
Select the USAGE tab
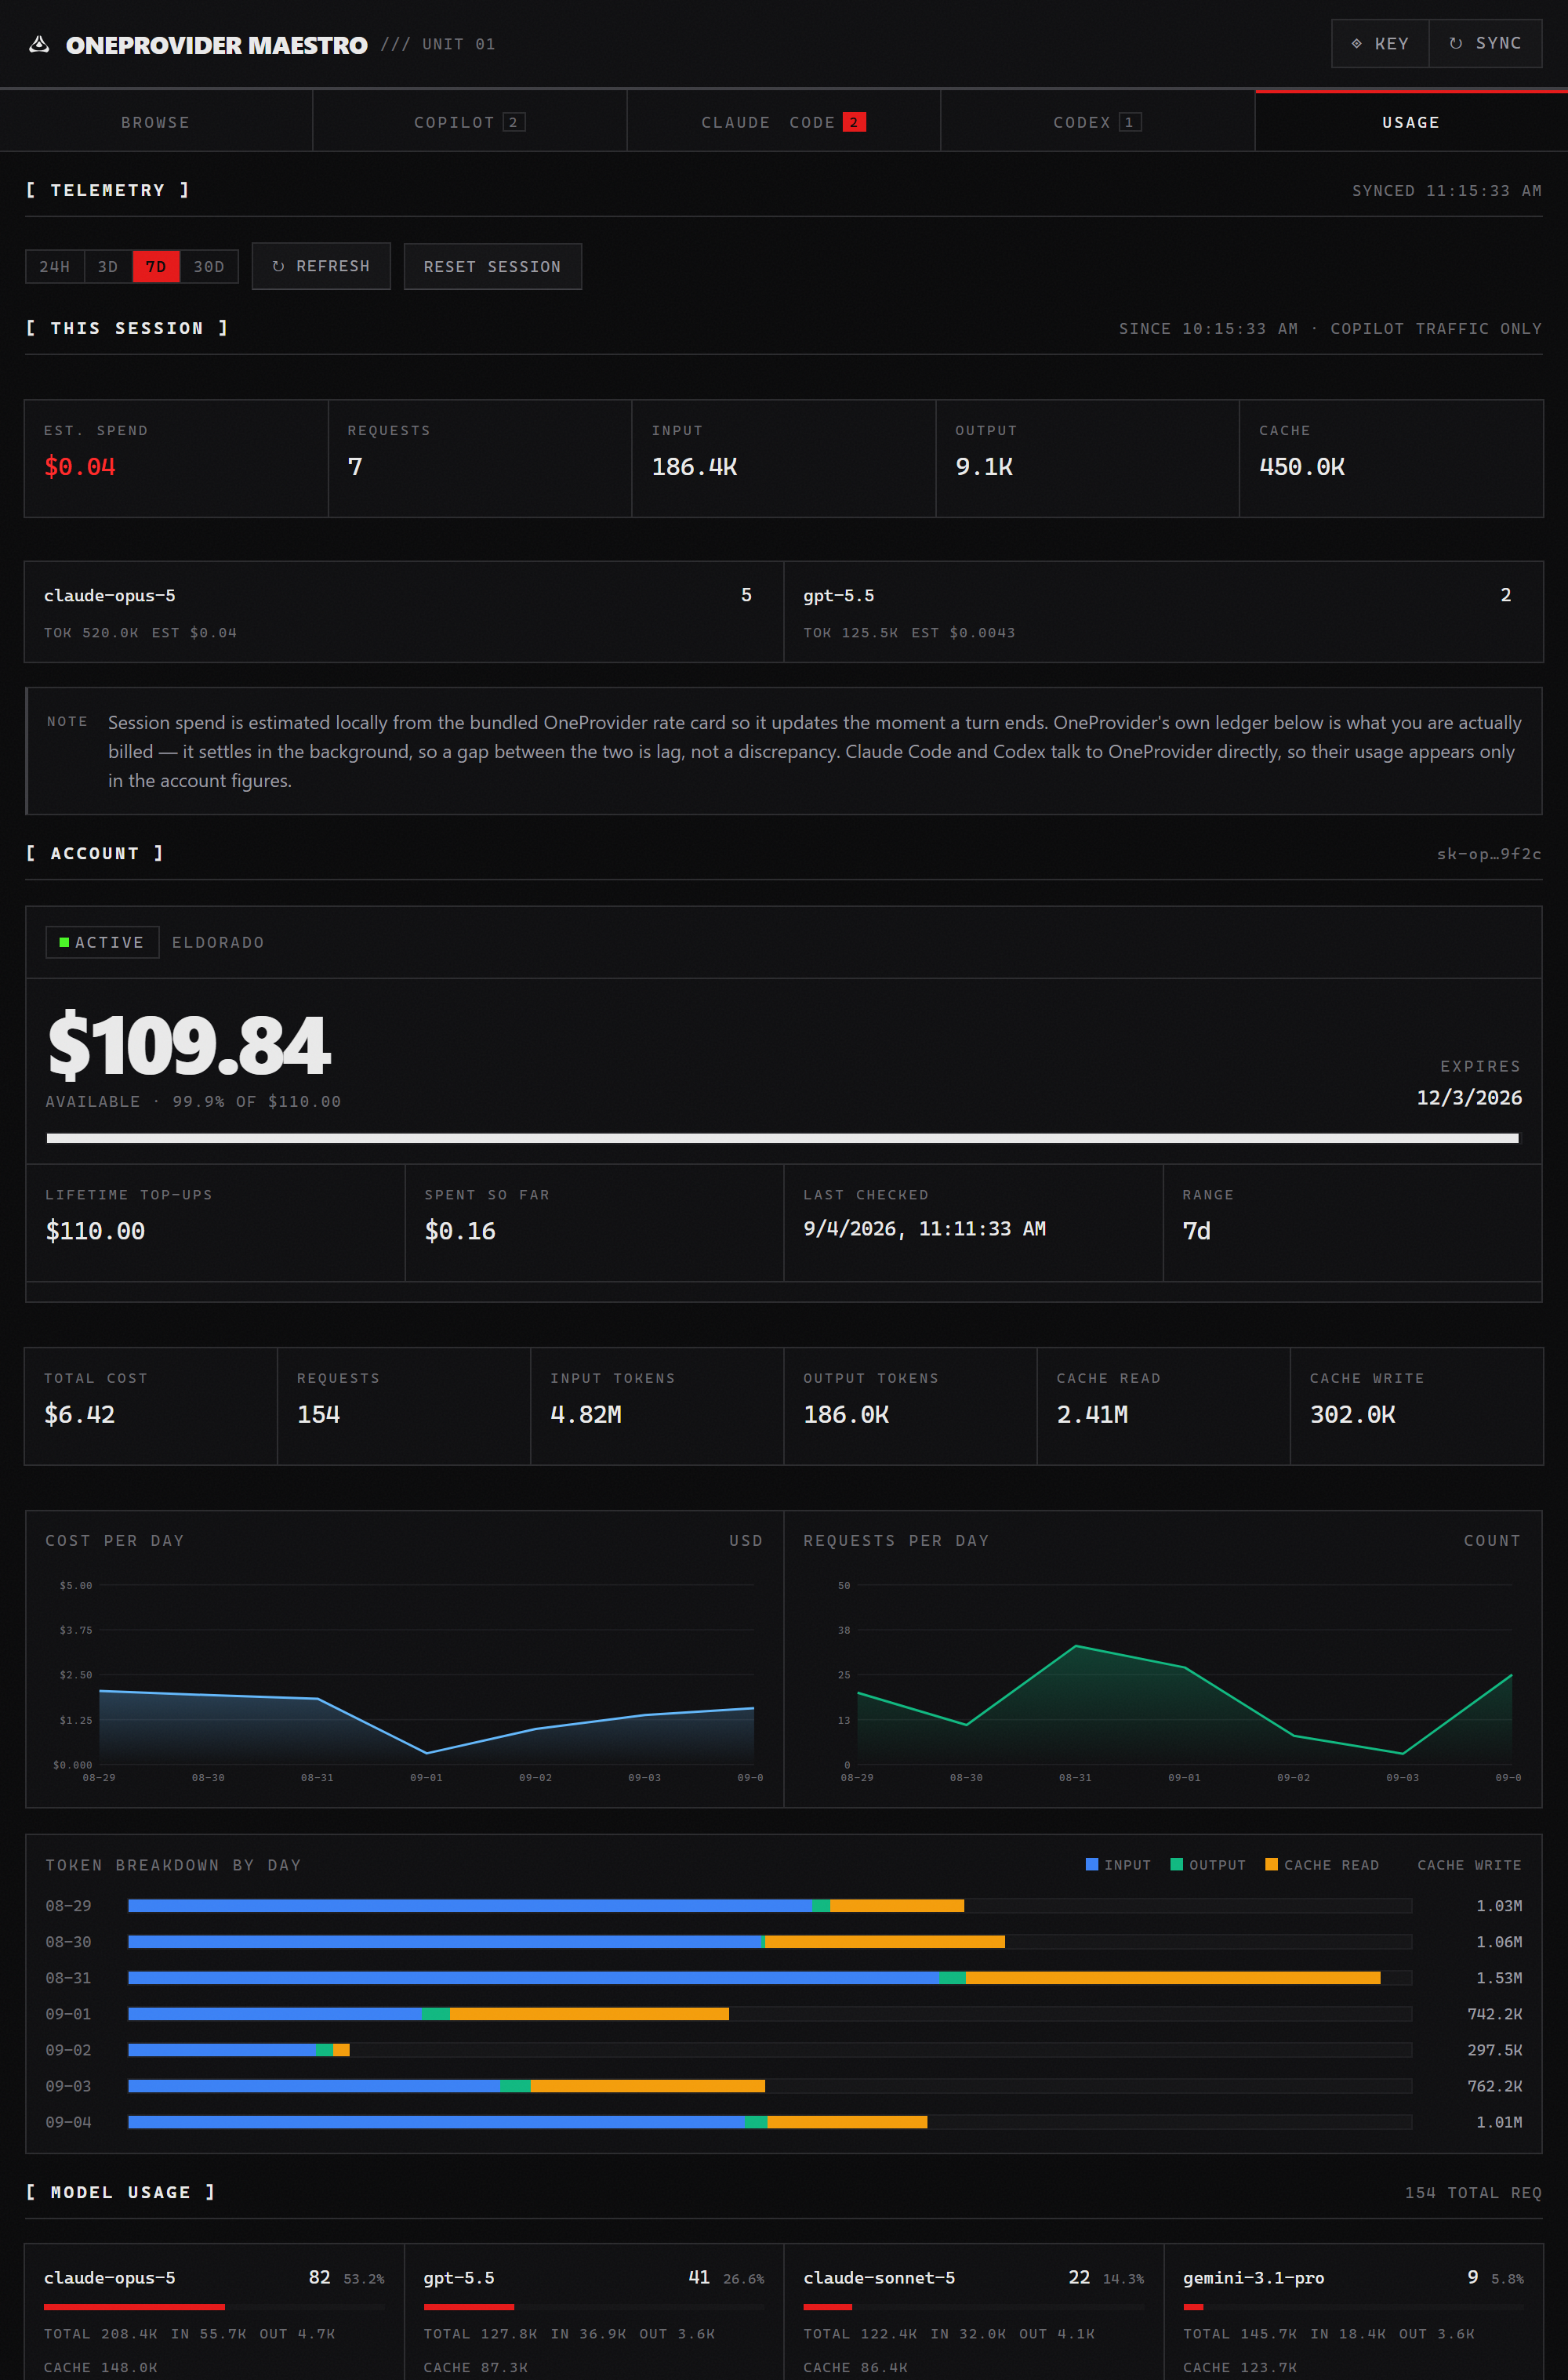pyautogui.click(x=1411, y=122)
